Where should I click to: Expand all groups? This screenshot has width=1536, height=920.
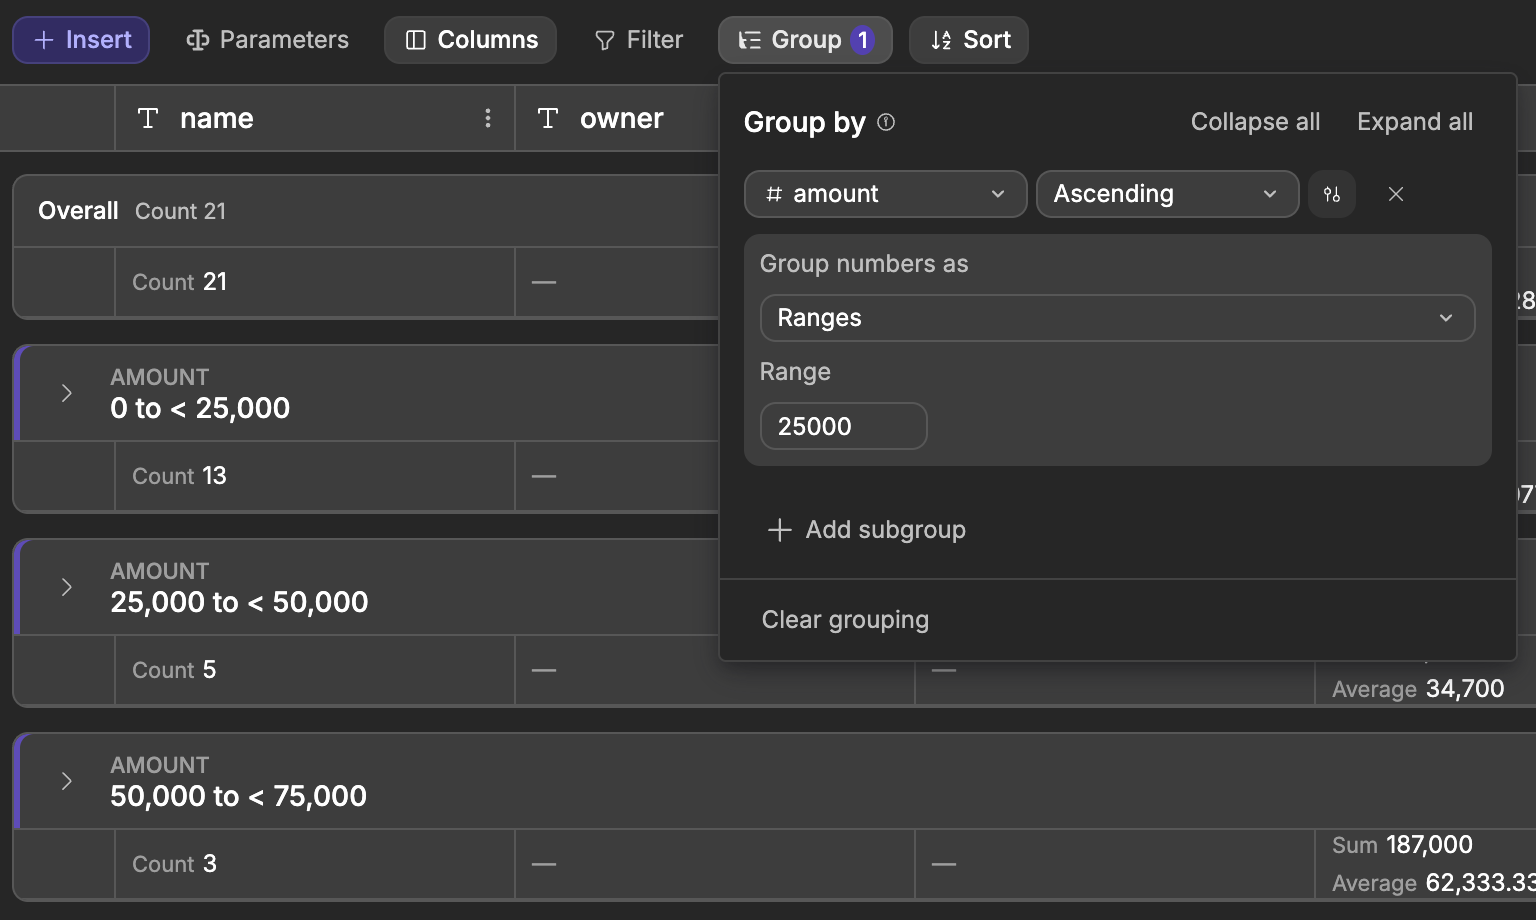(x=1414, y=122)
